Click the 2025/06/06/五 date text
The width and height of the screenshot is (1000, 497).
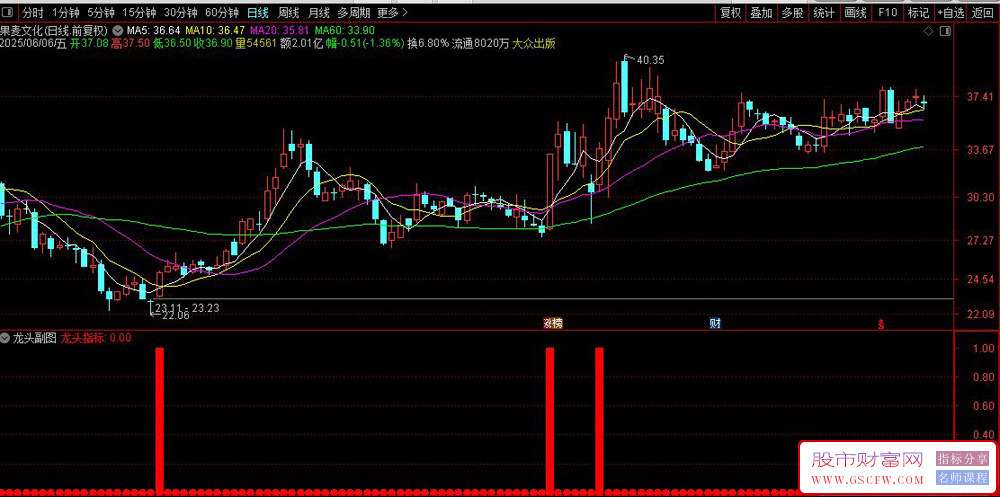[33, 43]
